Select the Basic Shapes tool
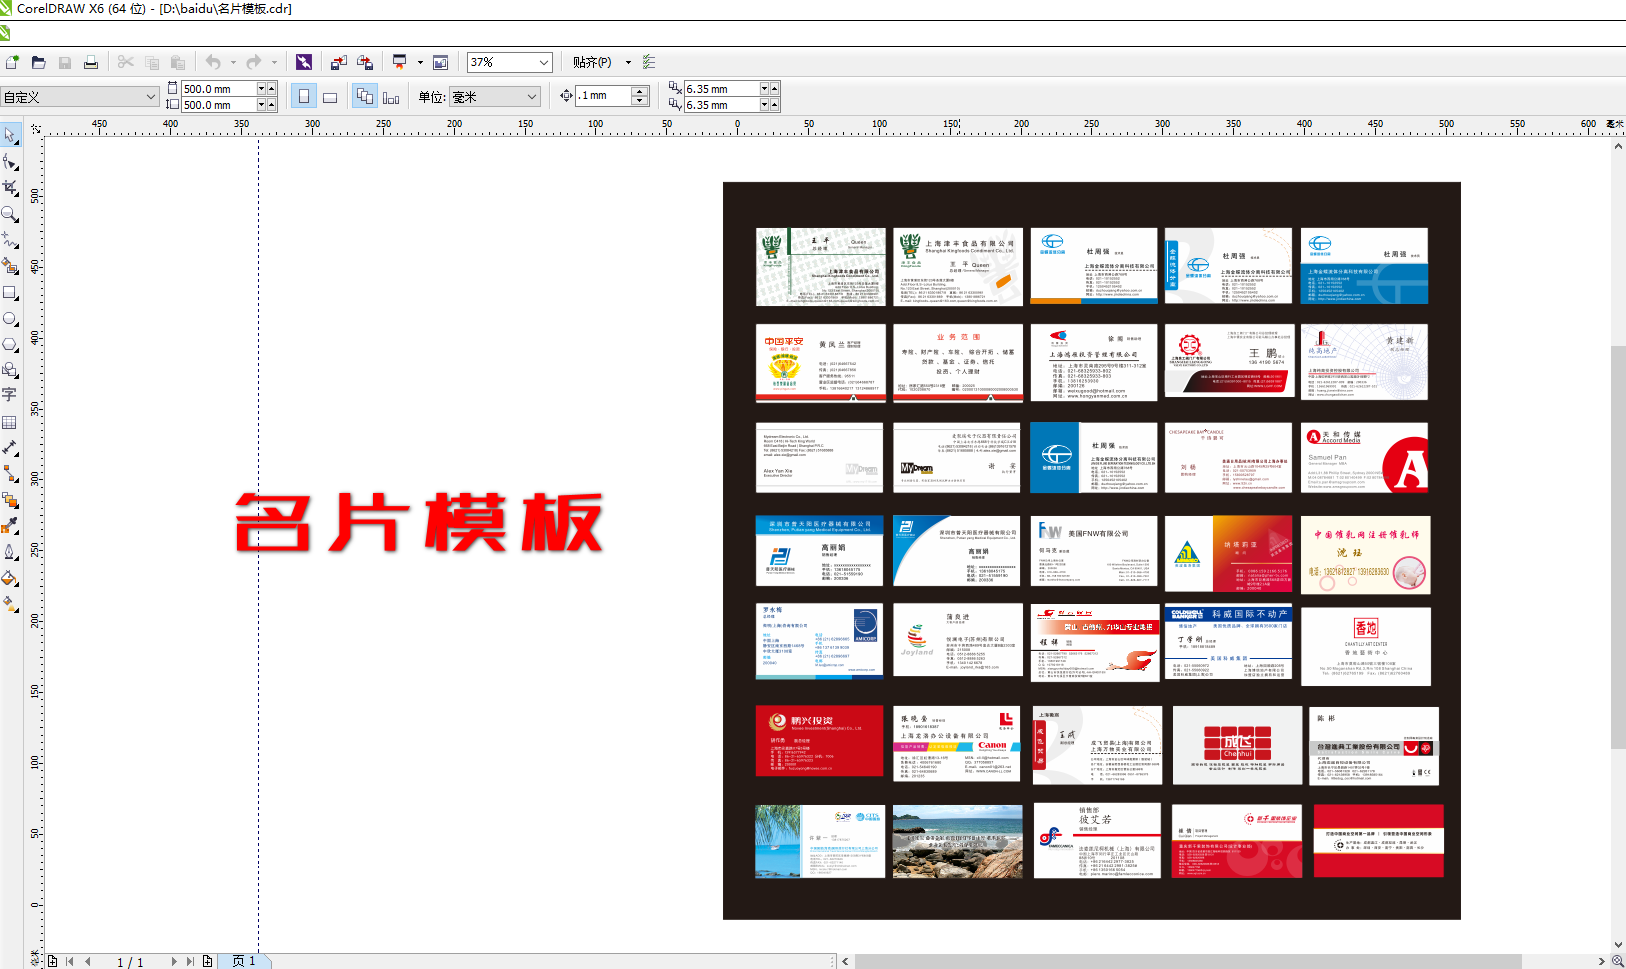 10,370
